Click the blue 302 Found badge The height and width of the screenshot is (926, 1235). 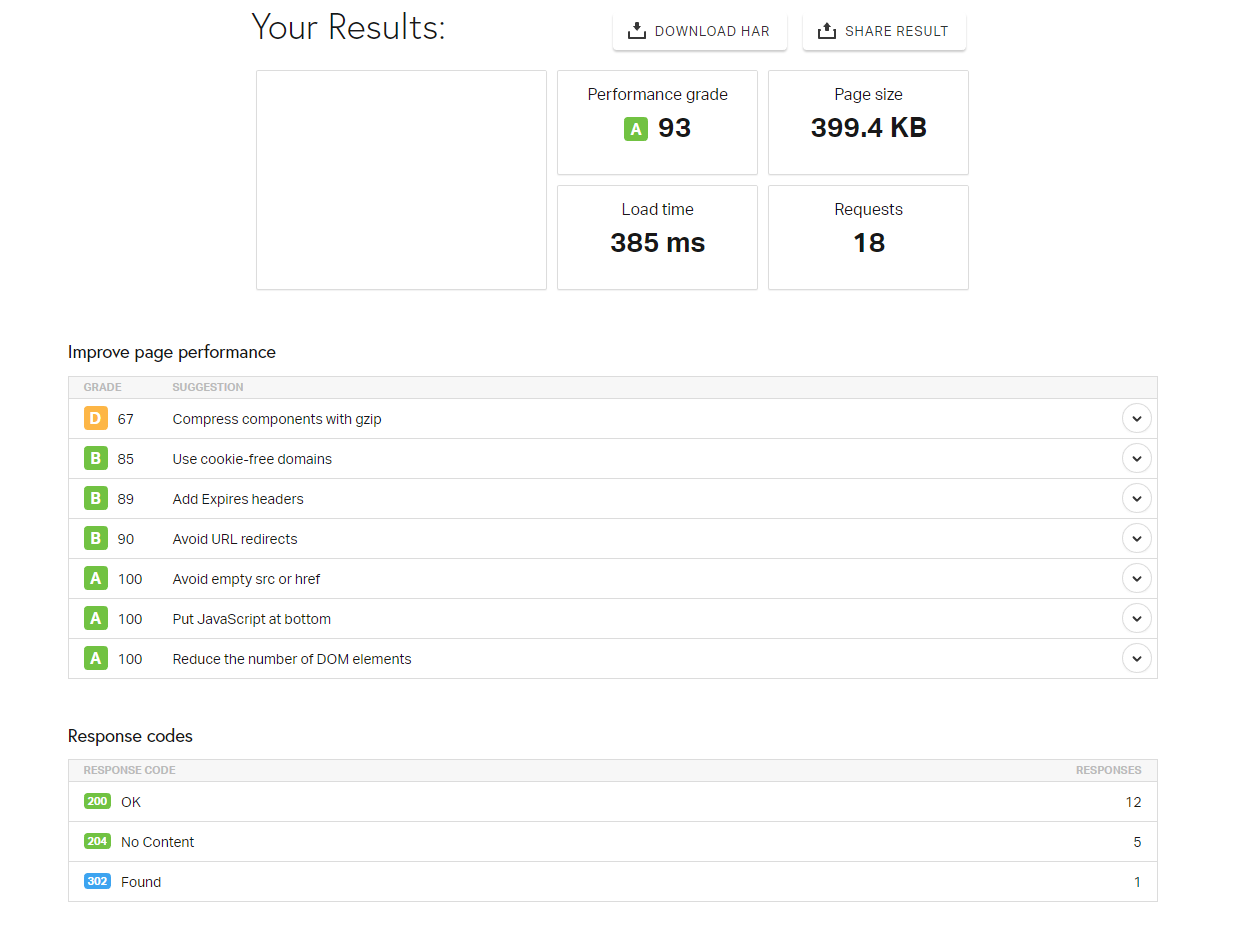[x=97, y=882]
